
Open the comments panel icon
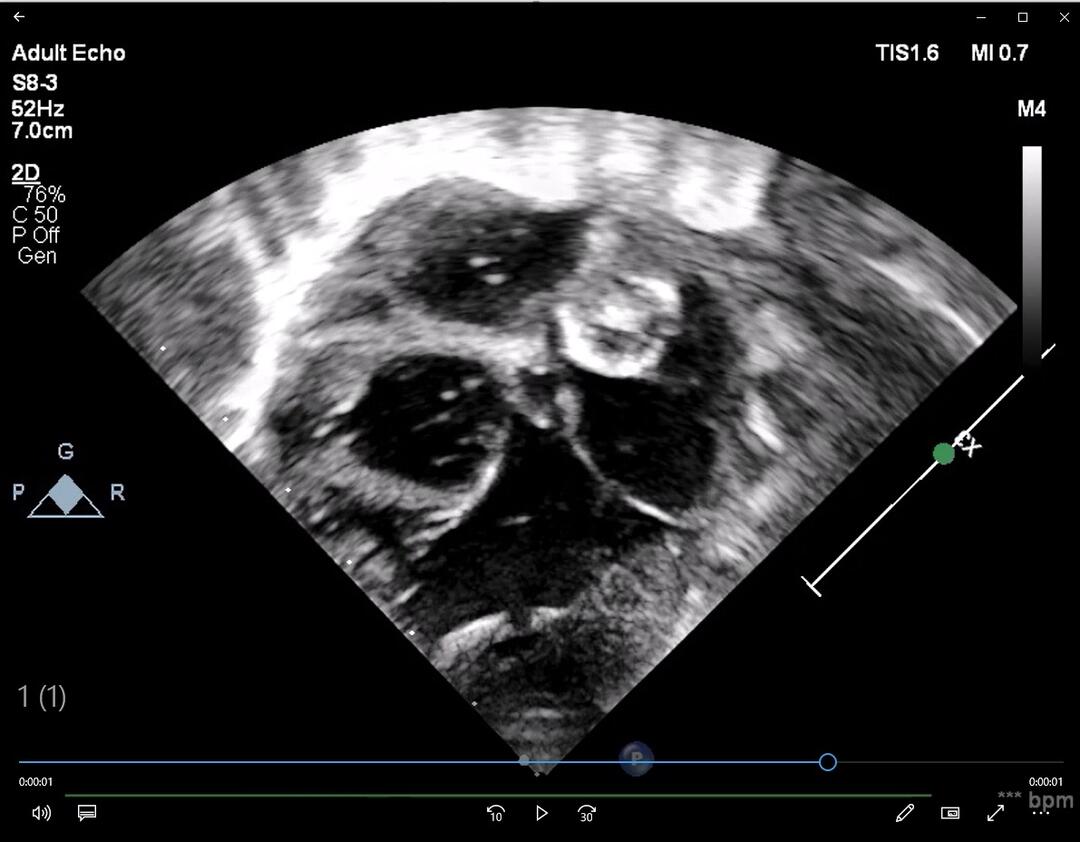pos(87,813)
